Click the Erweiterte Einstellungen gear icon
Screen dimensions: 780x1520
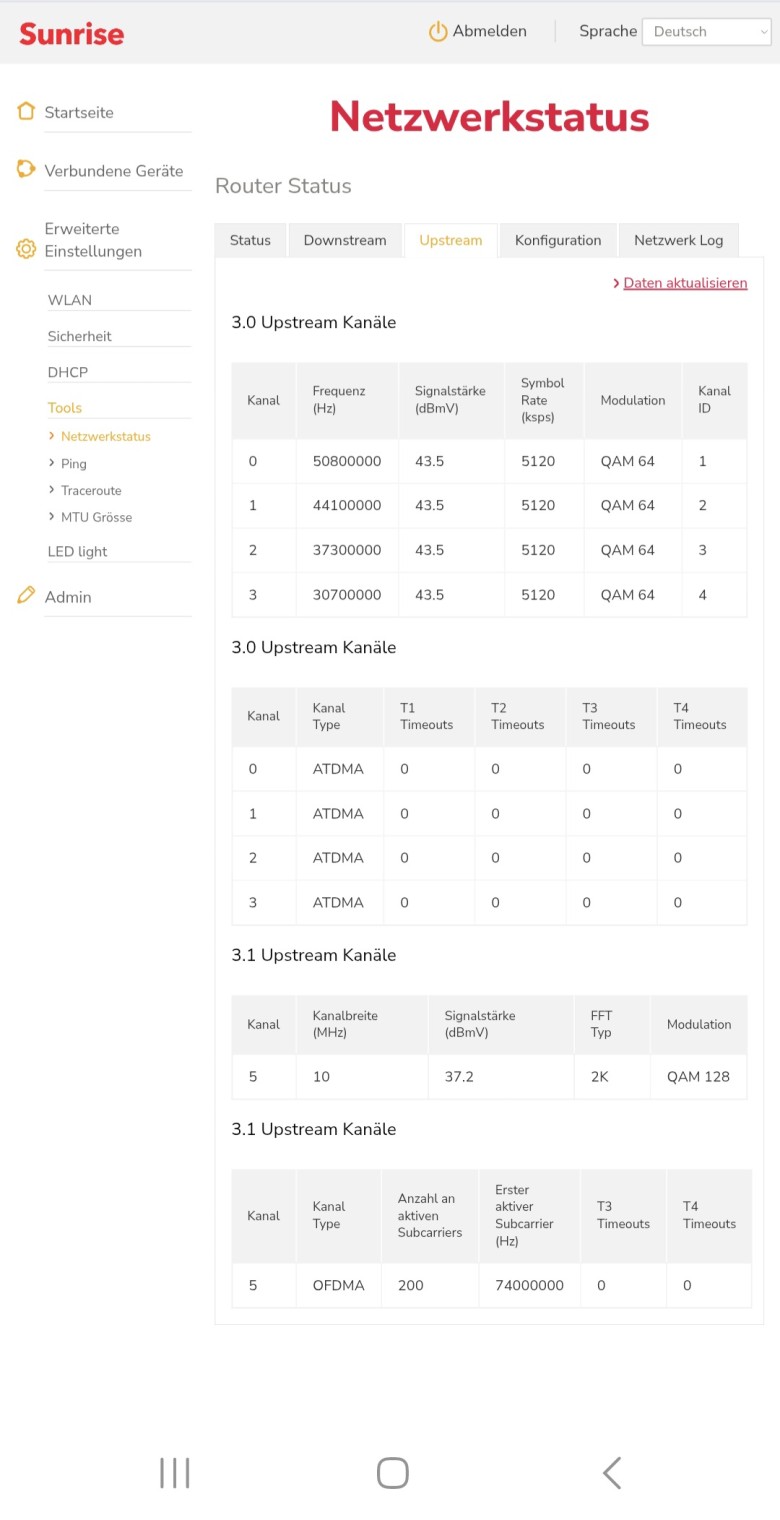[x=26, y=249]
